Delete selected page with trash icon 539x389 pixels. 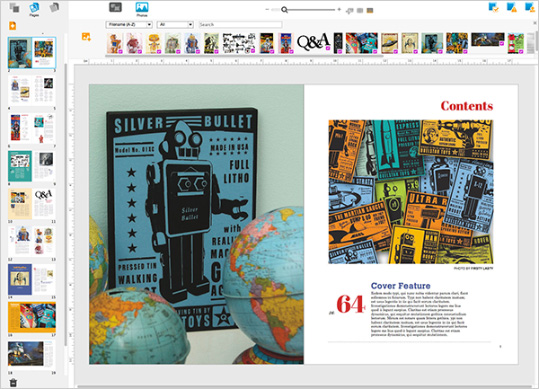point(13,382)
